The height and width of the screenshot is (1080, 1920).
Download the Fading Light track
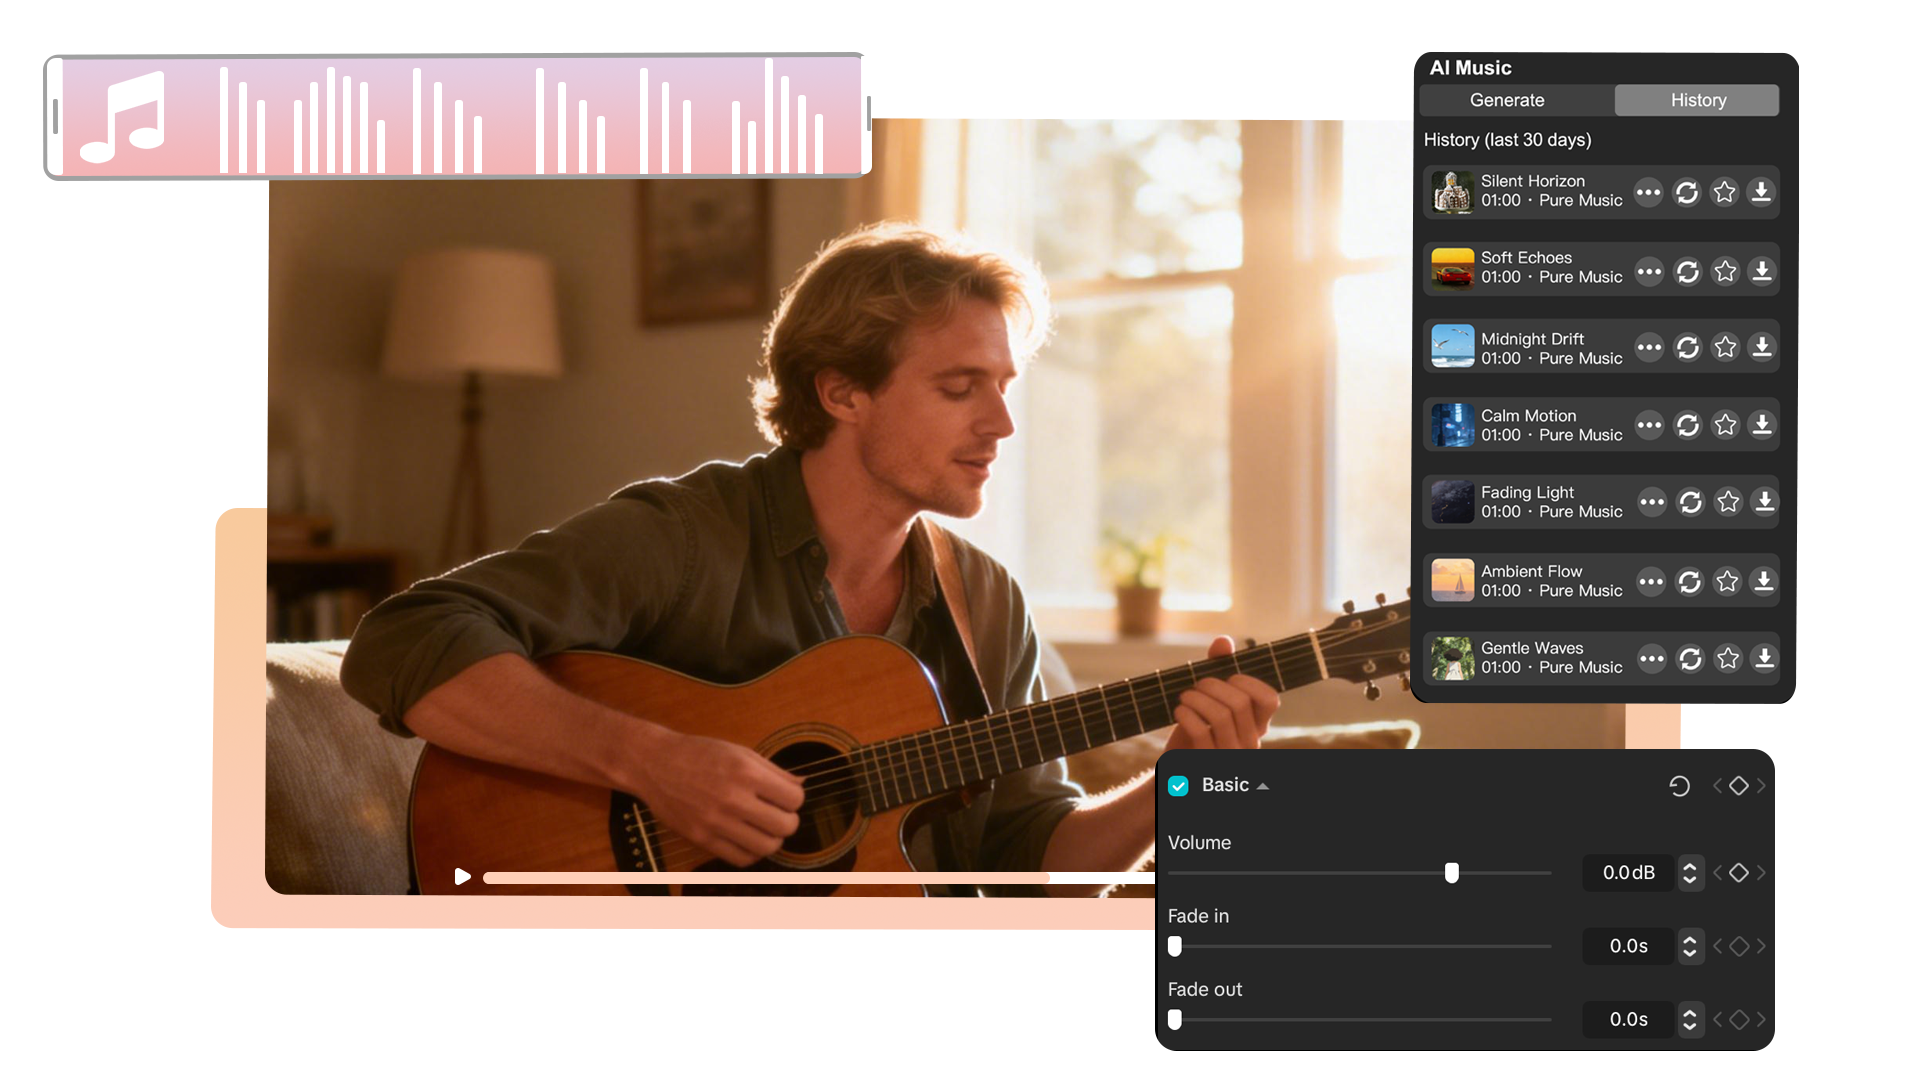click(1765, 501)
